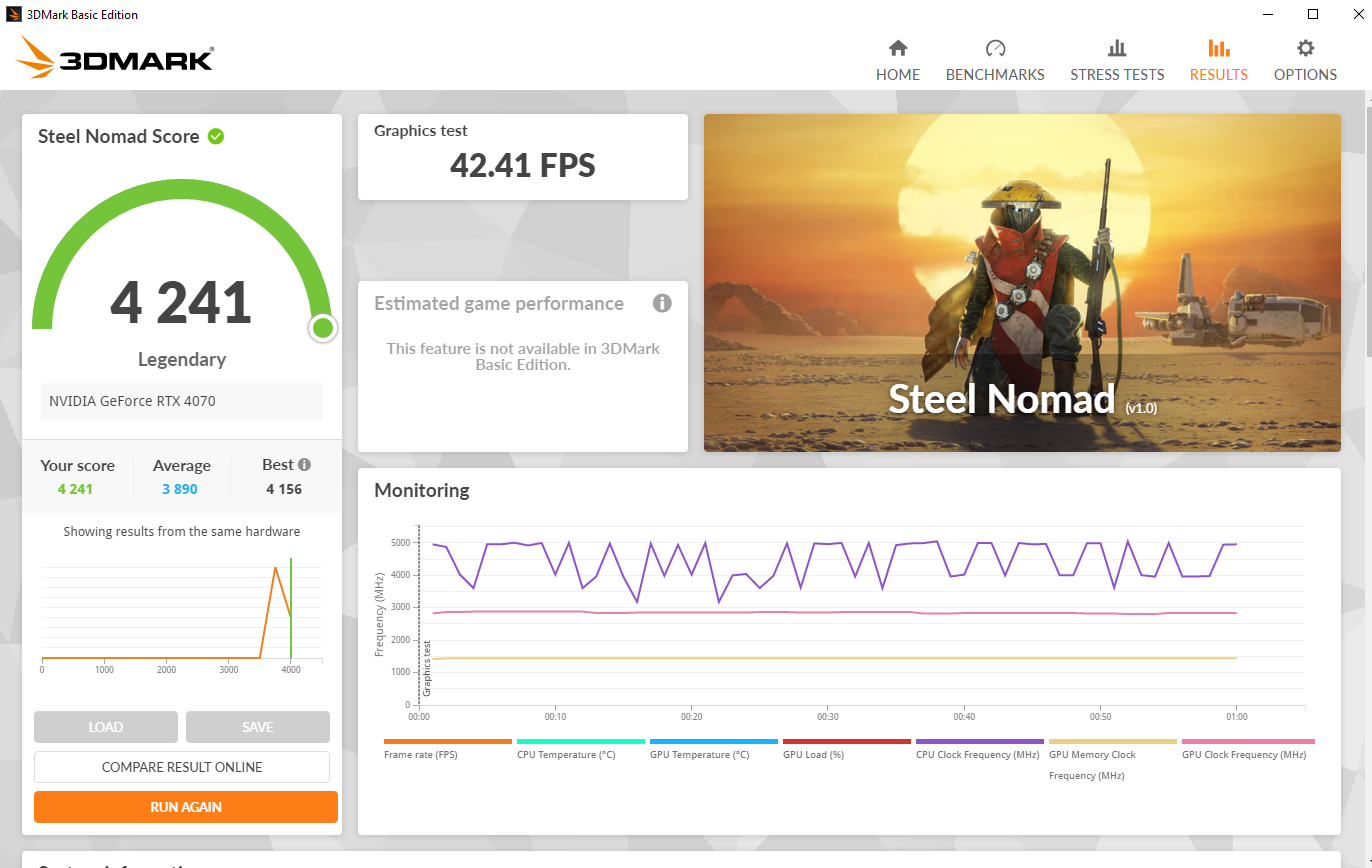
Task: Click the Home house icon
Action: [x=898, y=48]
